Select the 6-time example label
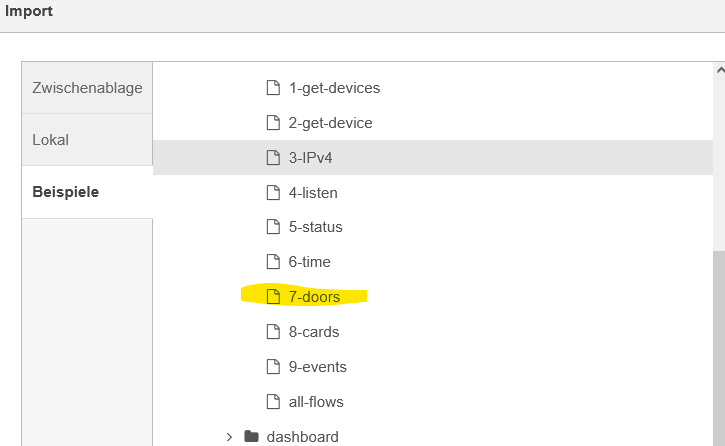Viewport: 725px width, 446px height. pos(309,262)
